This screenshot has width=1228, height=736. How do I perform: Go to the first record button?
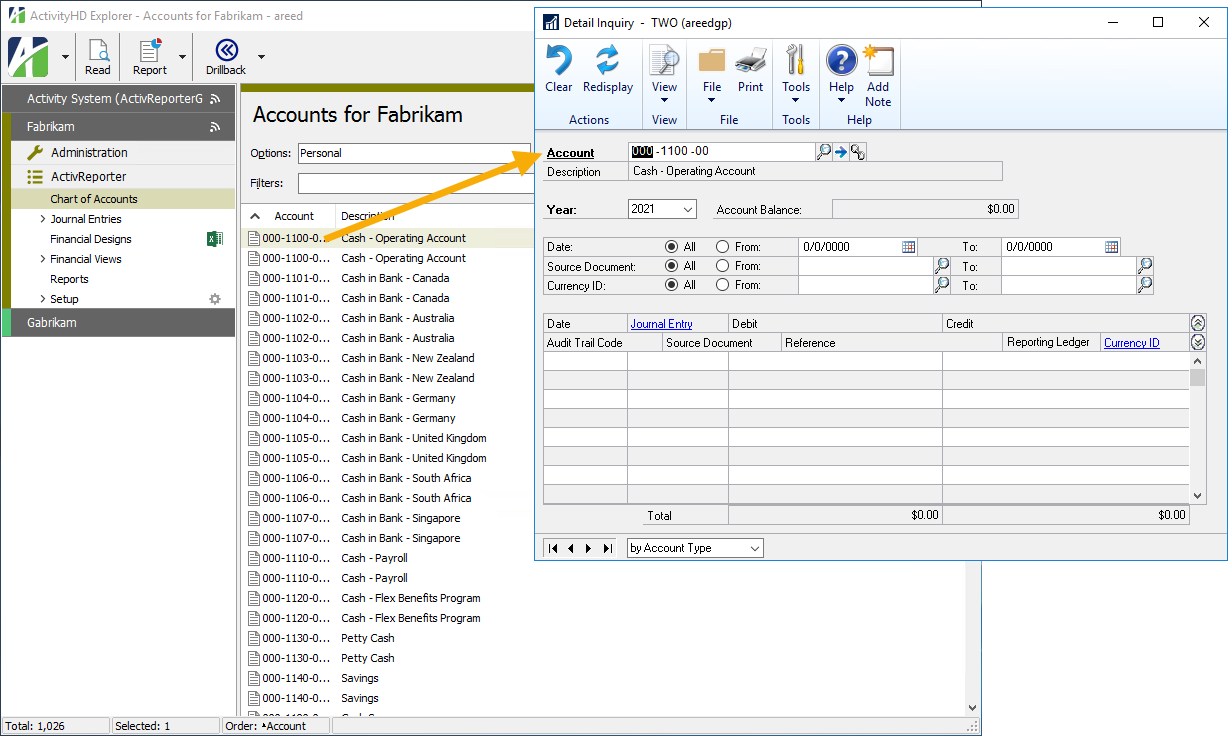click(x=552, y=548)
